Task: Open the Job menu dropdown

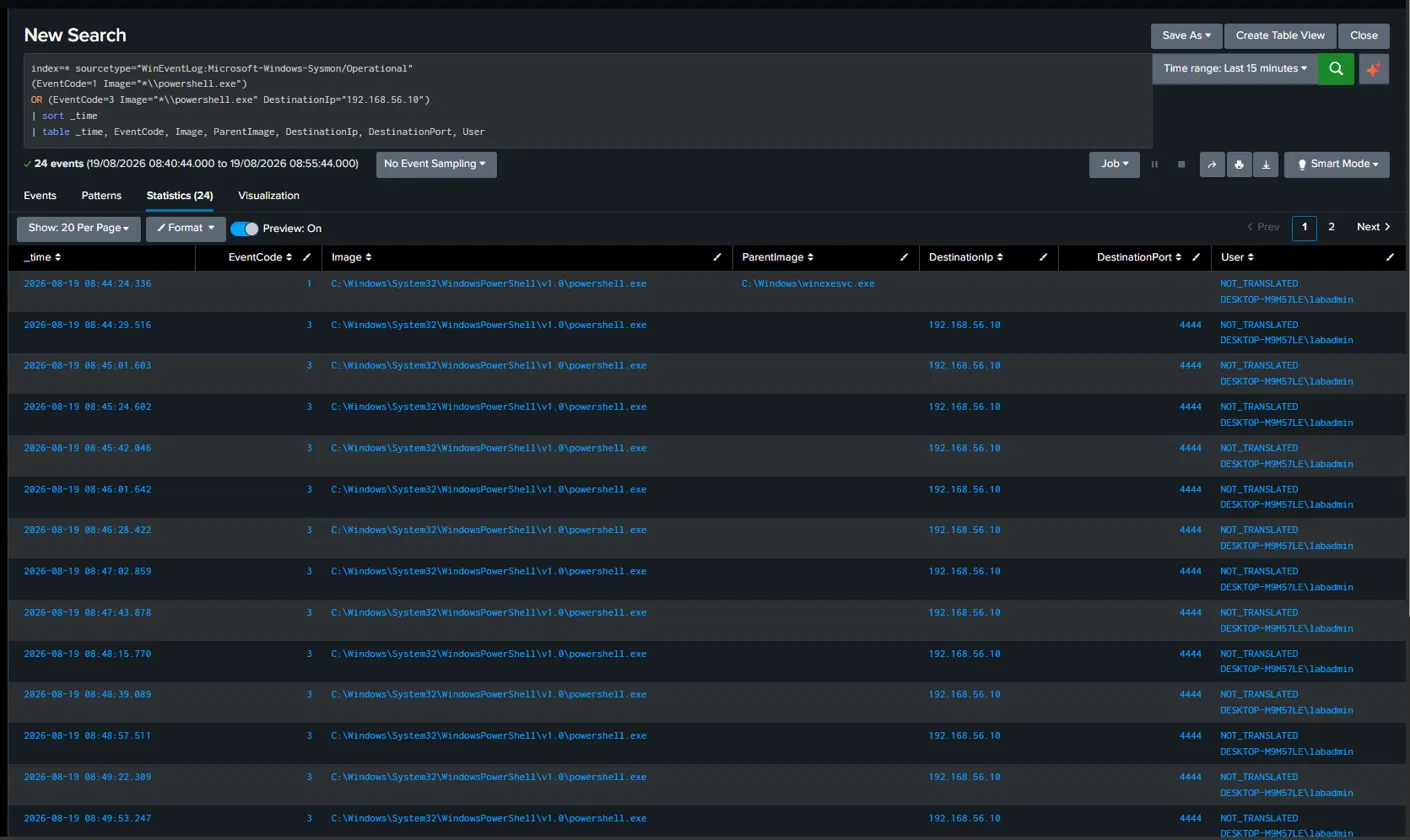Action: pos(1114,164)
